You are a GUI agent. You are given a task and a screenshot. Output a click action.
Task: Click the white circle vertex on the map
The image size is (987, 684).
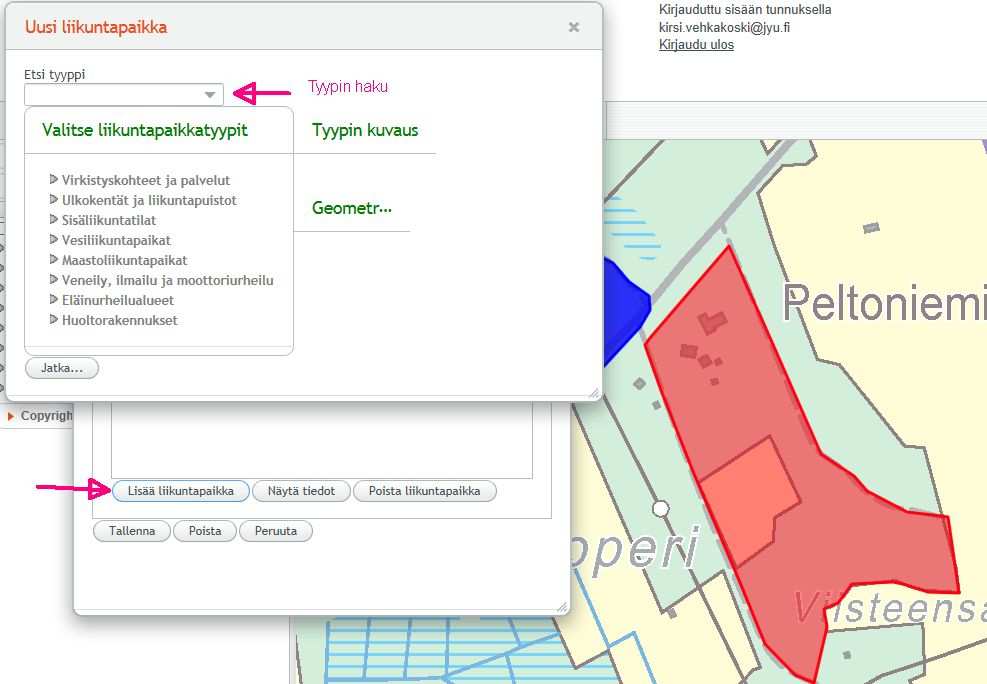tap(660, 508)
